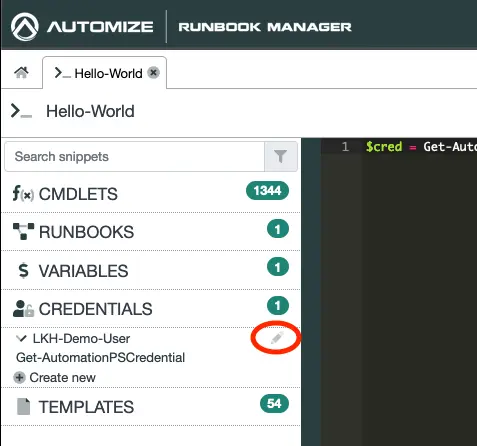
Task: Click the CREDENTIALS count badge
Action: (278, 306)
